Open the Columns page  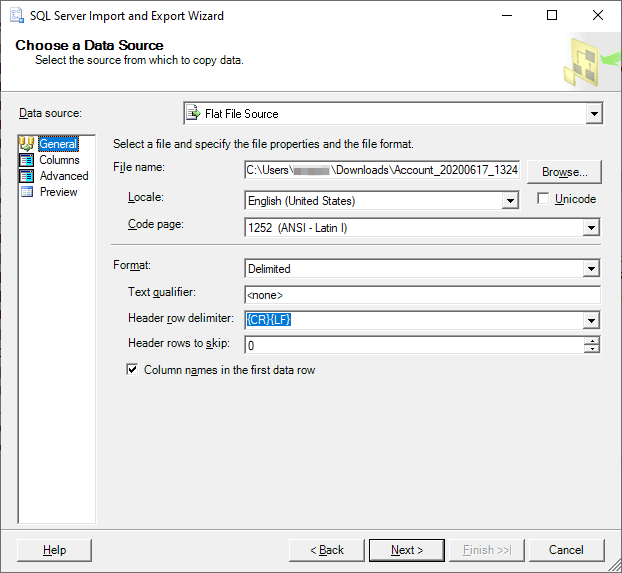pos(59,160)
